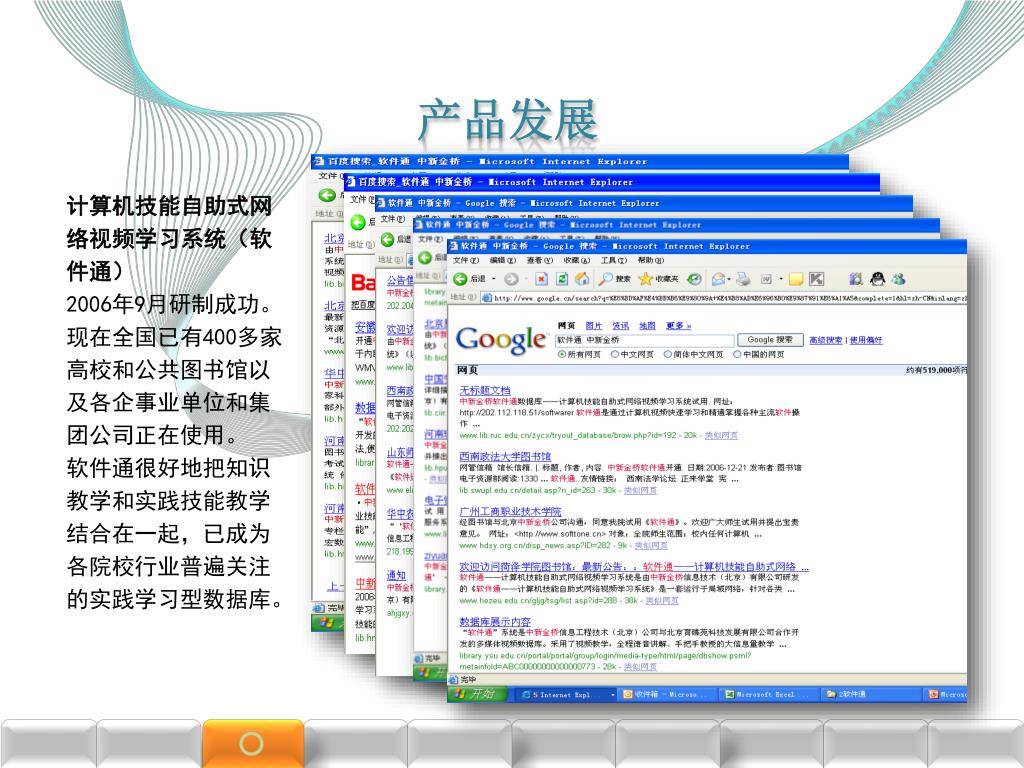The image size is (1024, 768).
Task: Click the Google 搜索 button
Action: tap(769, 340)
